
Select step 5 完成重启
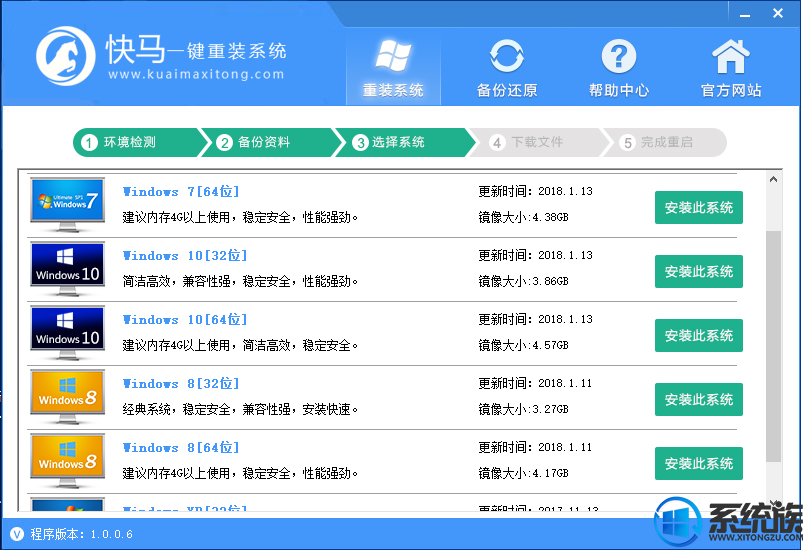coord(666,142)
